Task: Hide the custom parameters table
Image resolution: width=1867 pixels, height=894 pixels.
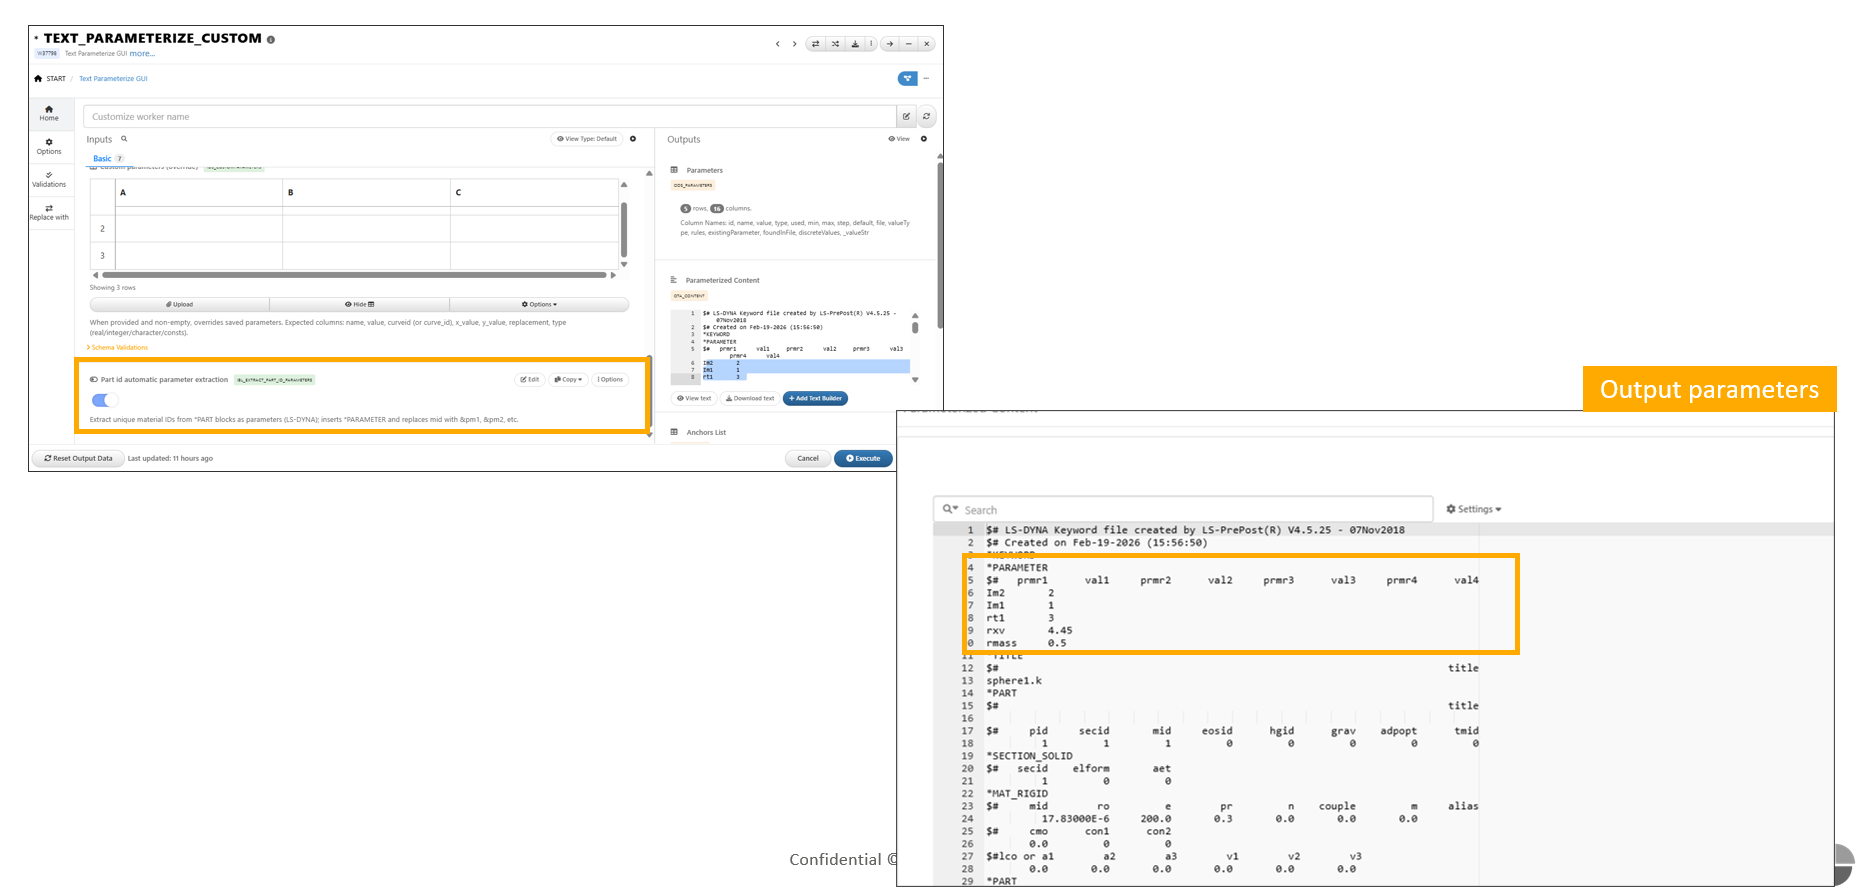Action: pos(359,304)
